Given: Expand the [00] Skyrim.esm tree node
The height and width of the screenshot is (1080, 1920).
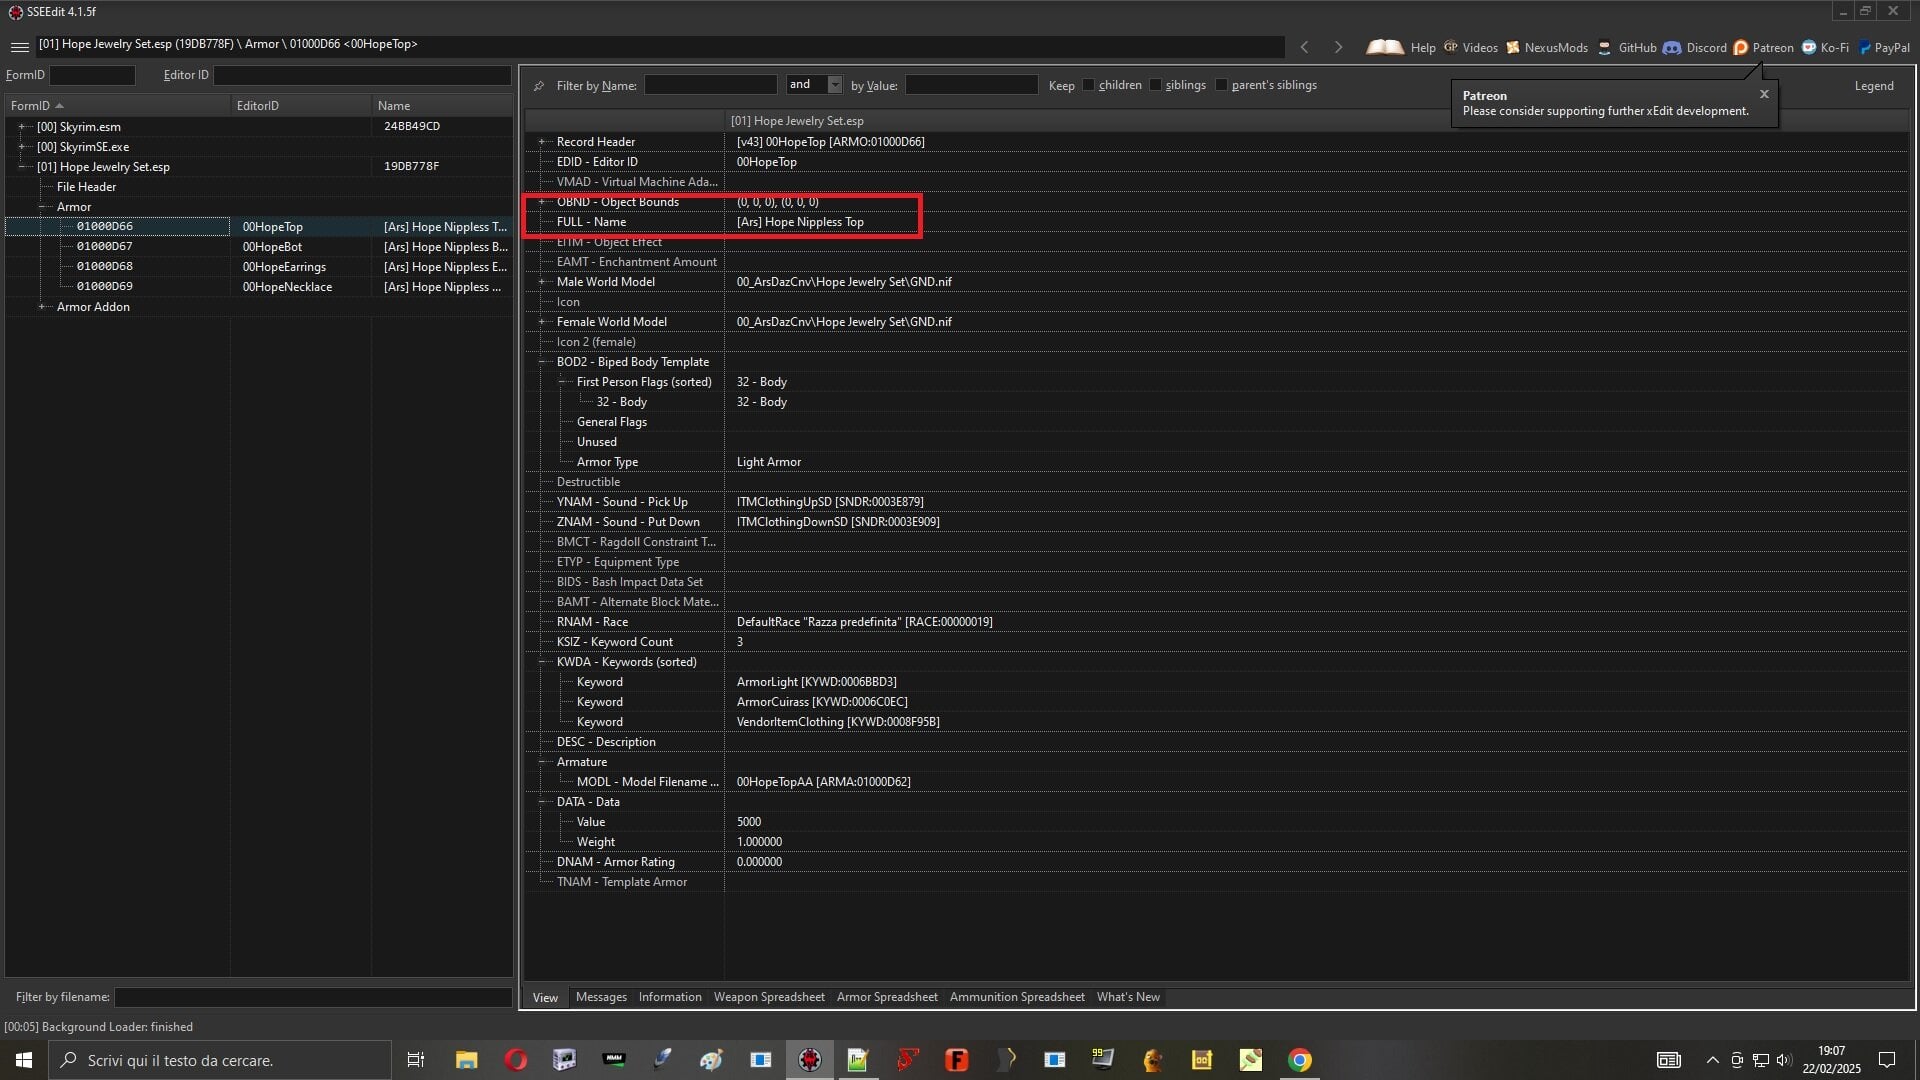Looking at the screenshot, I should pos(21,127).
